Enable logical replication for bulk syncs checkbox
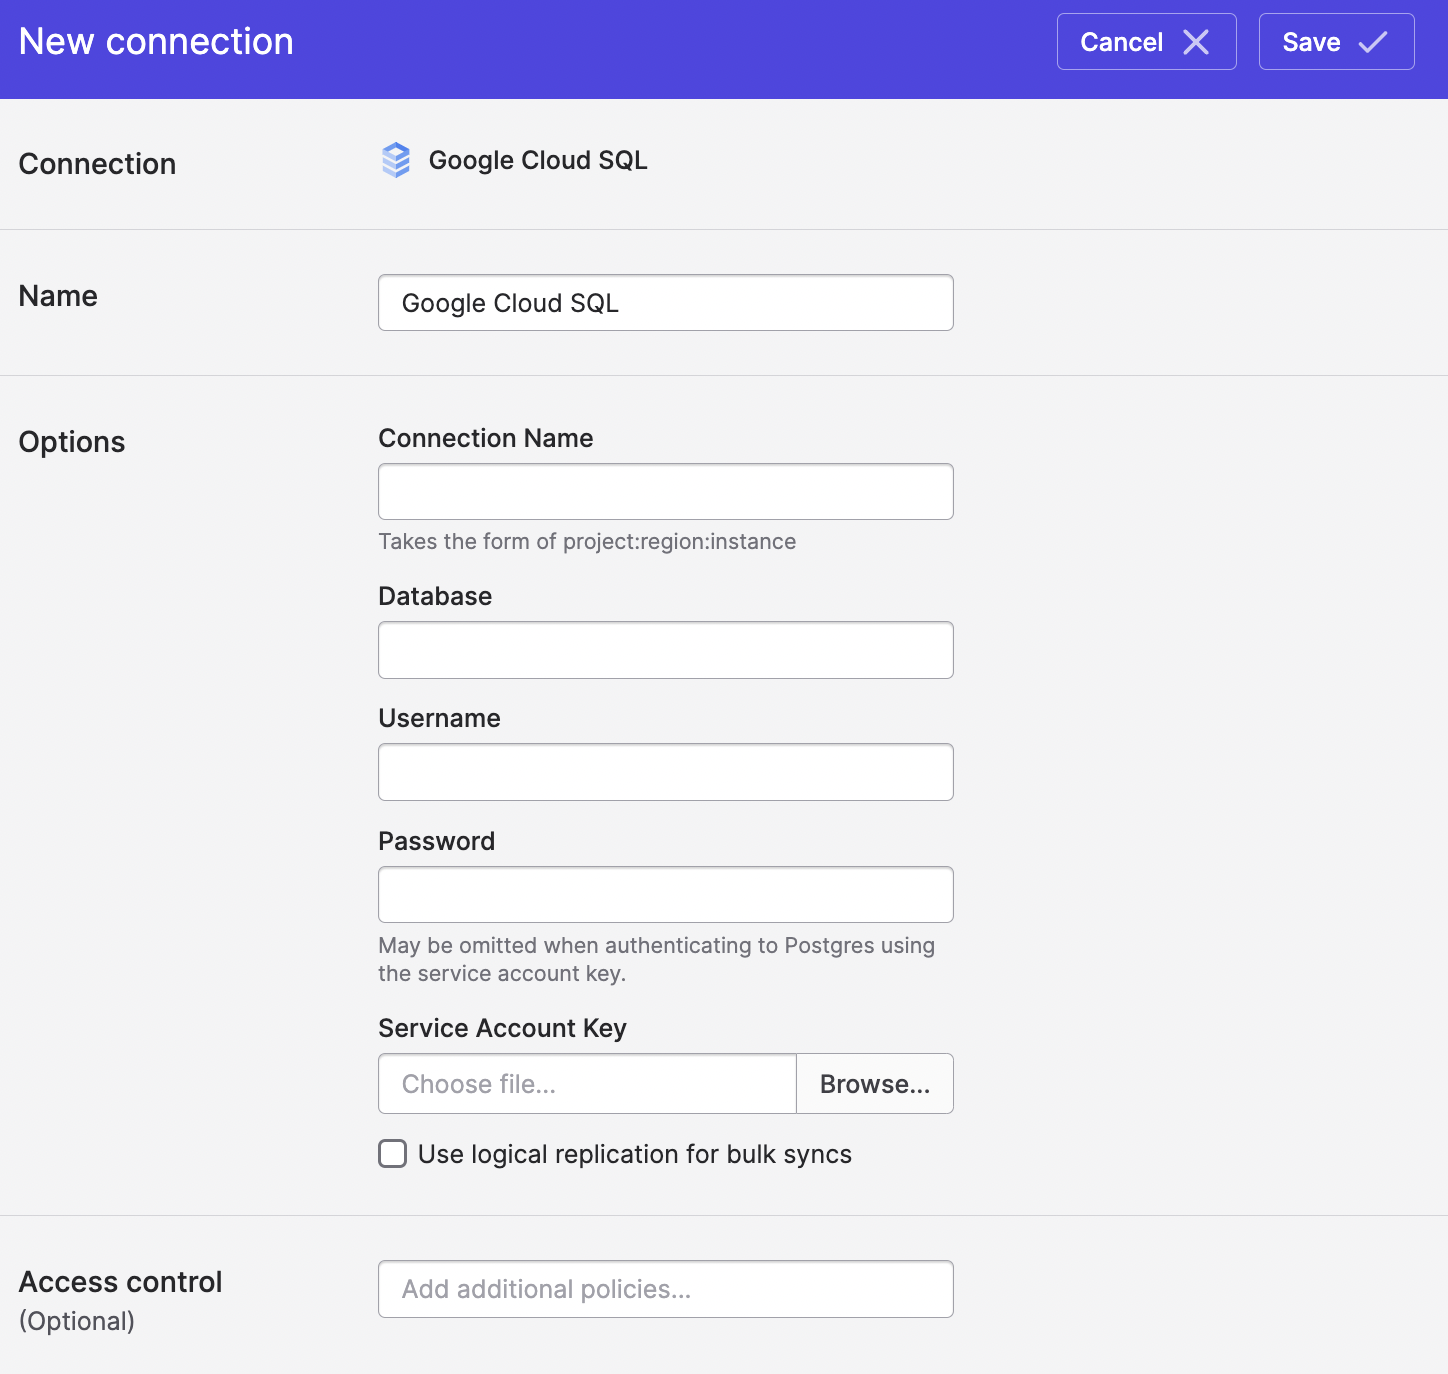The image size is (1448, 1374). pos(393,1154)
